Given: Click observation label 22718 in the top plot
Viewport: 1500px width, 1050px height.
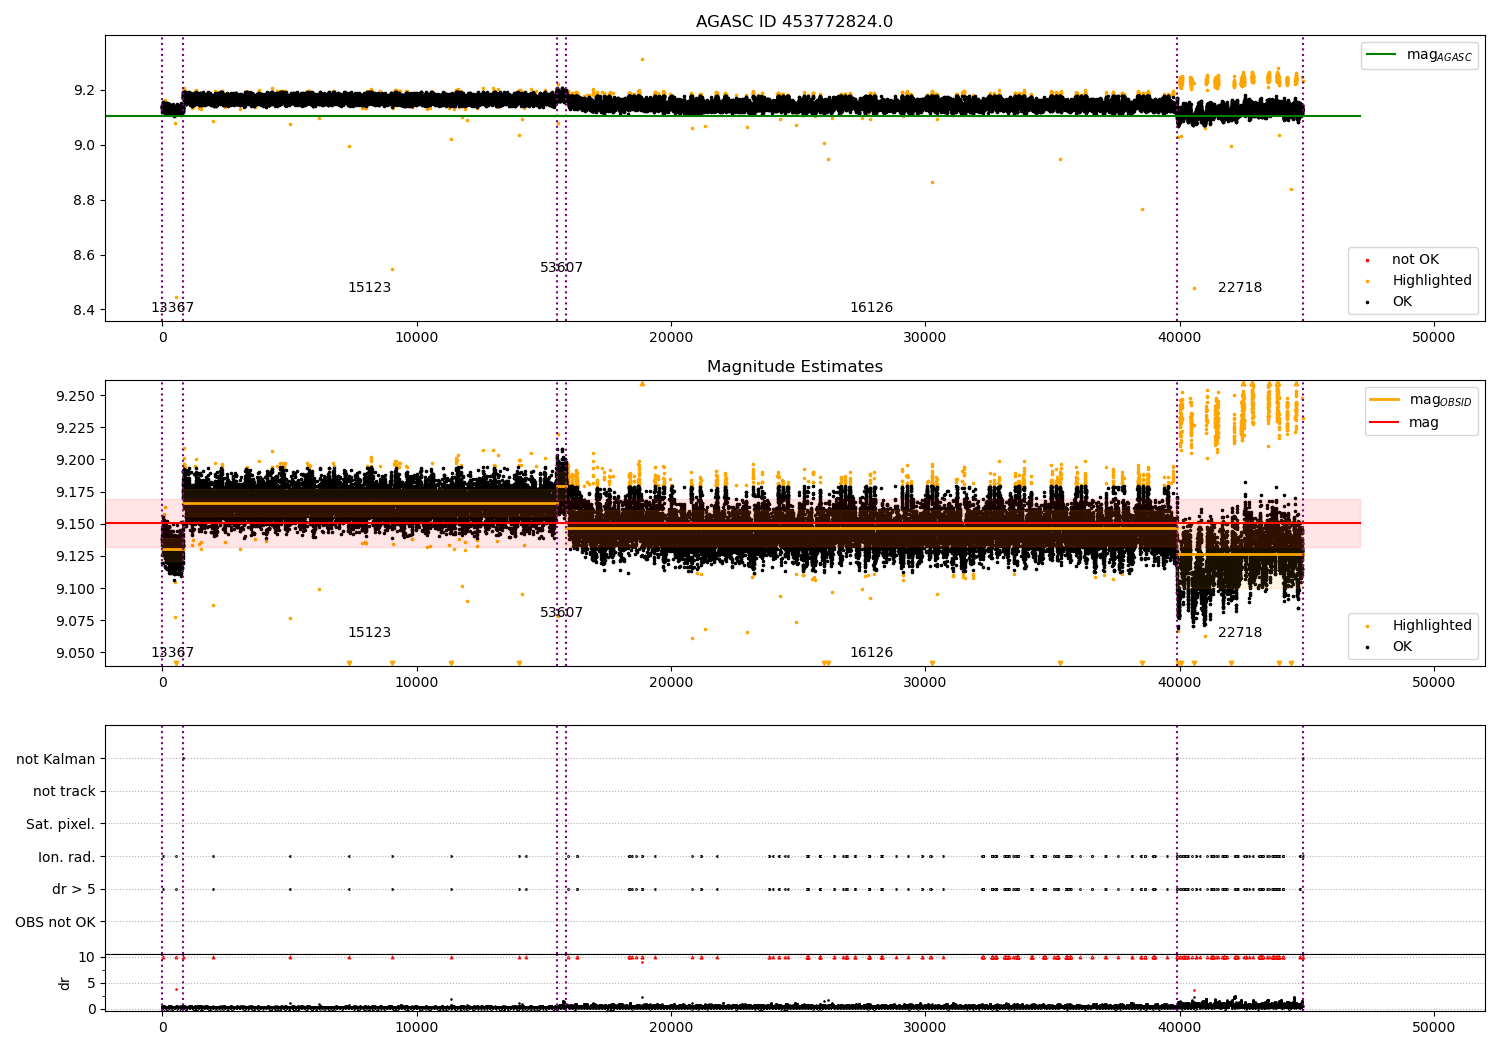Looking at the screenshot, I should pyautogui.click(x=1239, y=288).
